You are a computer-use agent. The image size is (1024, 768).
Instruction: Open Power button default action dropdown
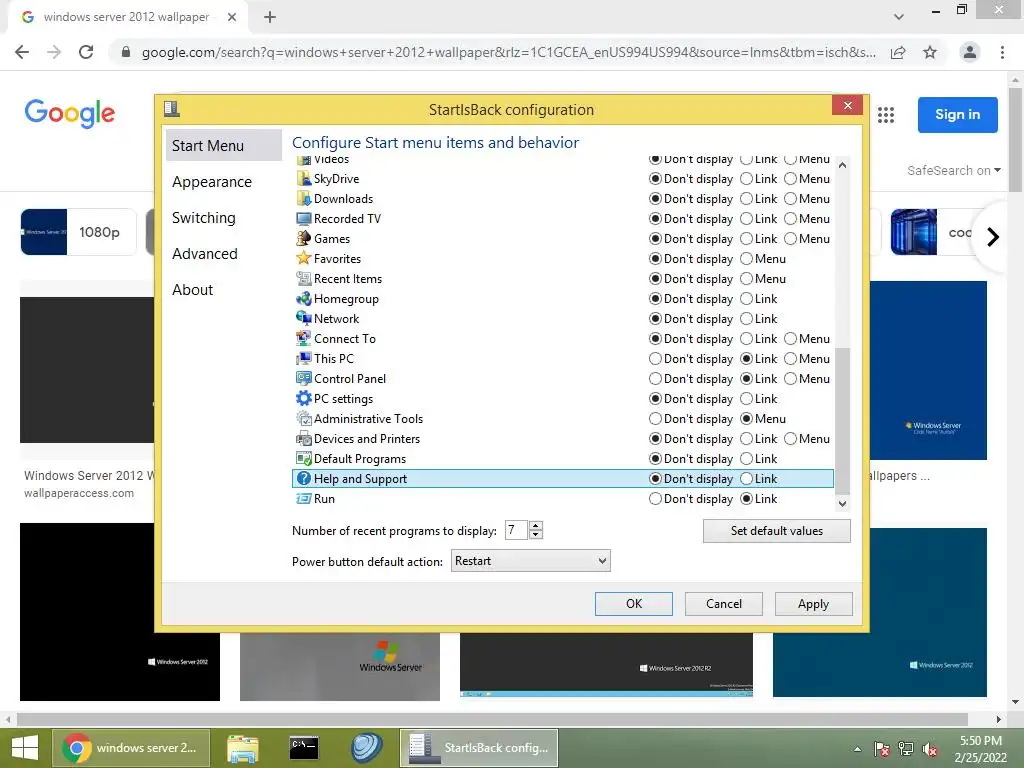click(x=530, y=561)
